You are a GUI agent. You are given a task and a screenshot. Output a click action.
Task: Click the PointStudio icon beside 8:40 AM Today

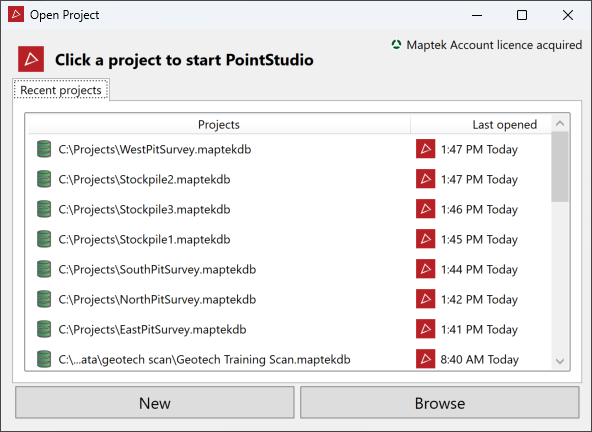pyautogui.click(x=426, y=359)
